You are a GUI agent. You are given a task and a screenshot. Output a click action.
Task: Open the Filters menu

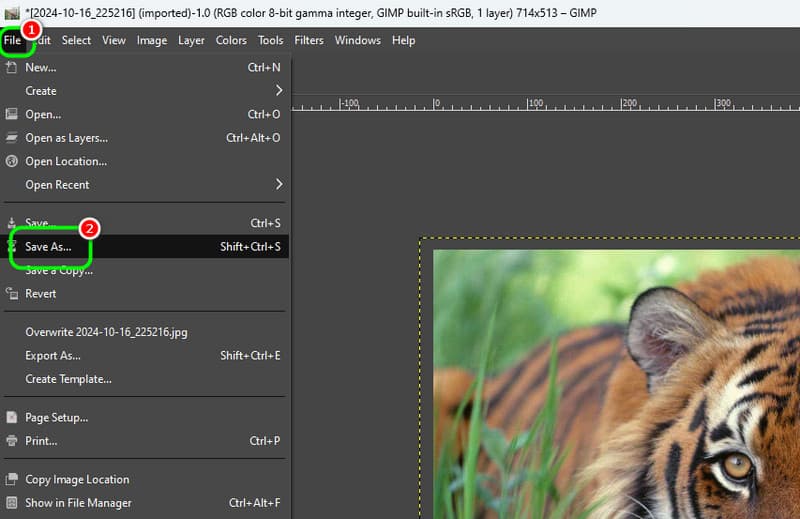[x=308, y=40]
